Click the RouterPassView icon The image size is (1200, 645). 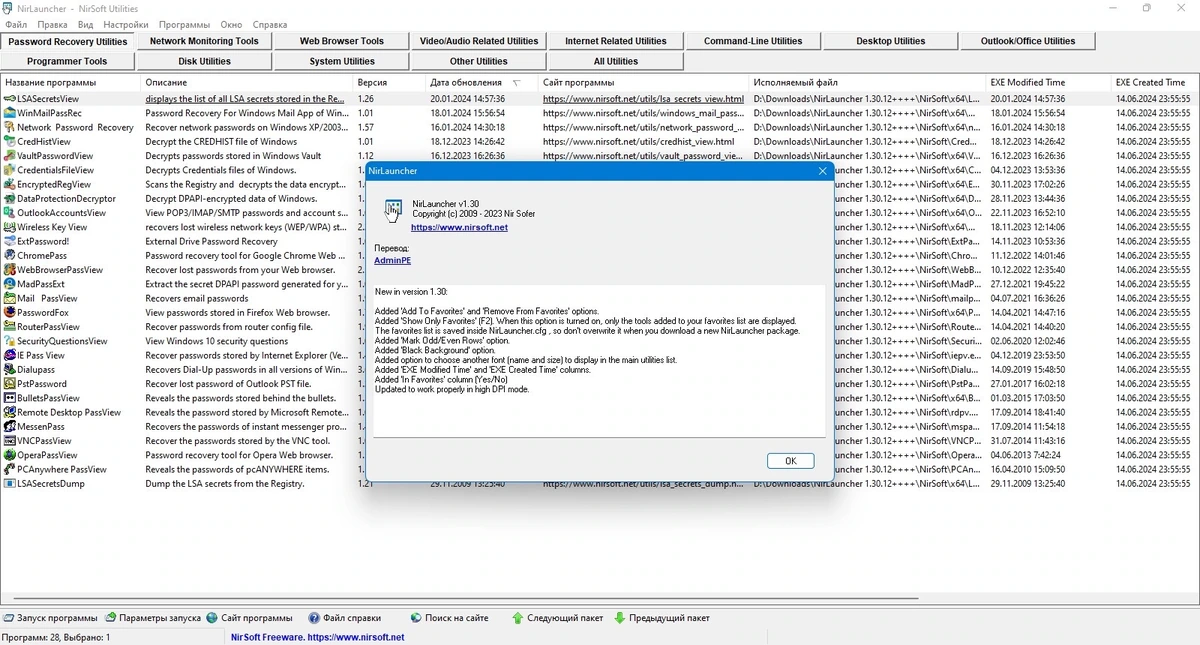9,327
